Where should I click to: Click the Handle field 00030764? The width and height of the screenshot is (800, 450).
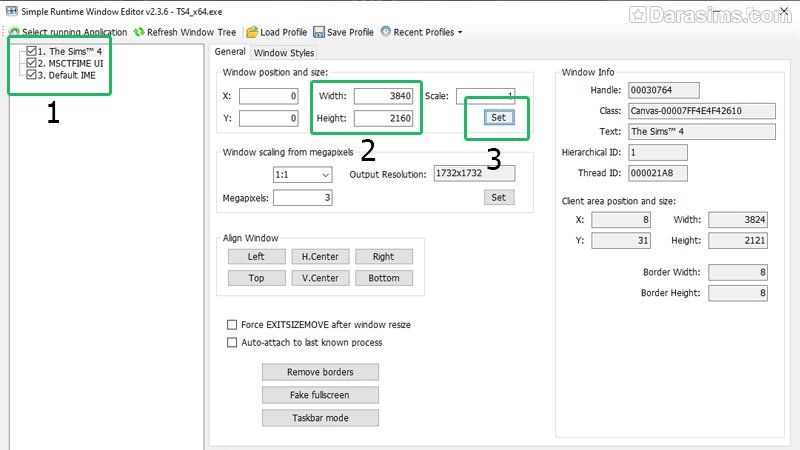(x=663, y=90)
